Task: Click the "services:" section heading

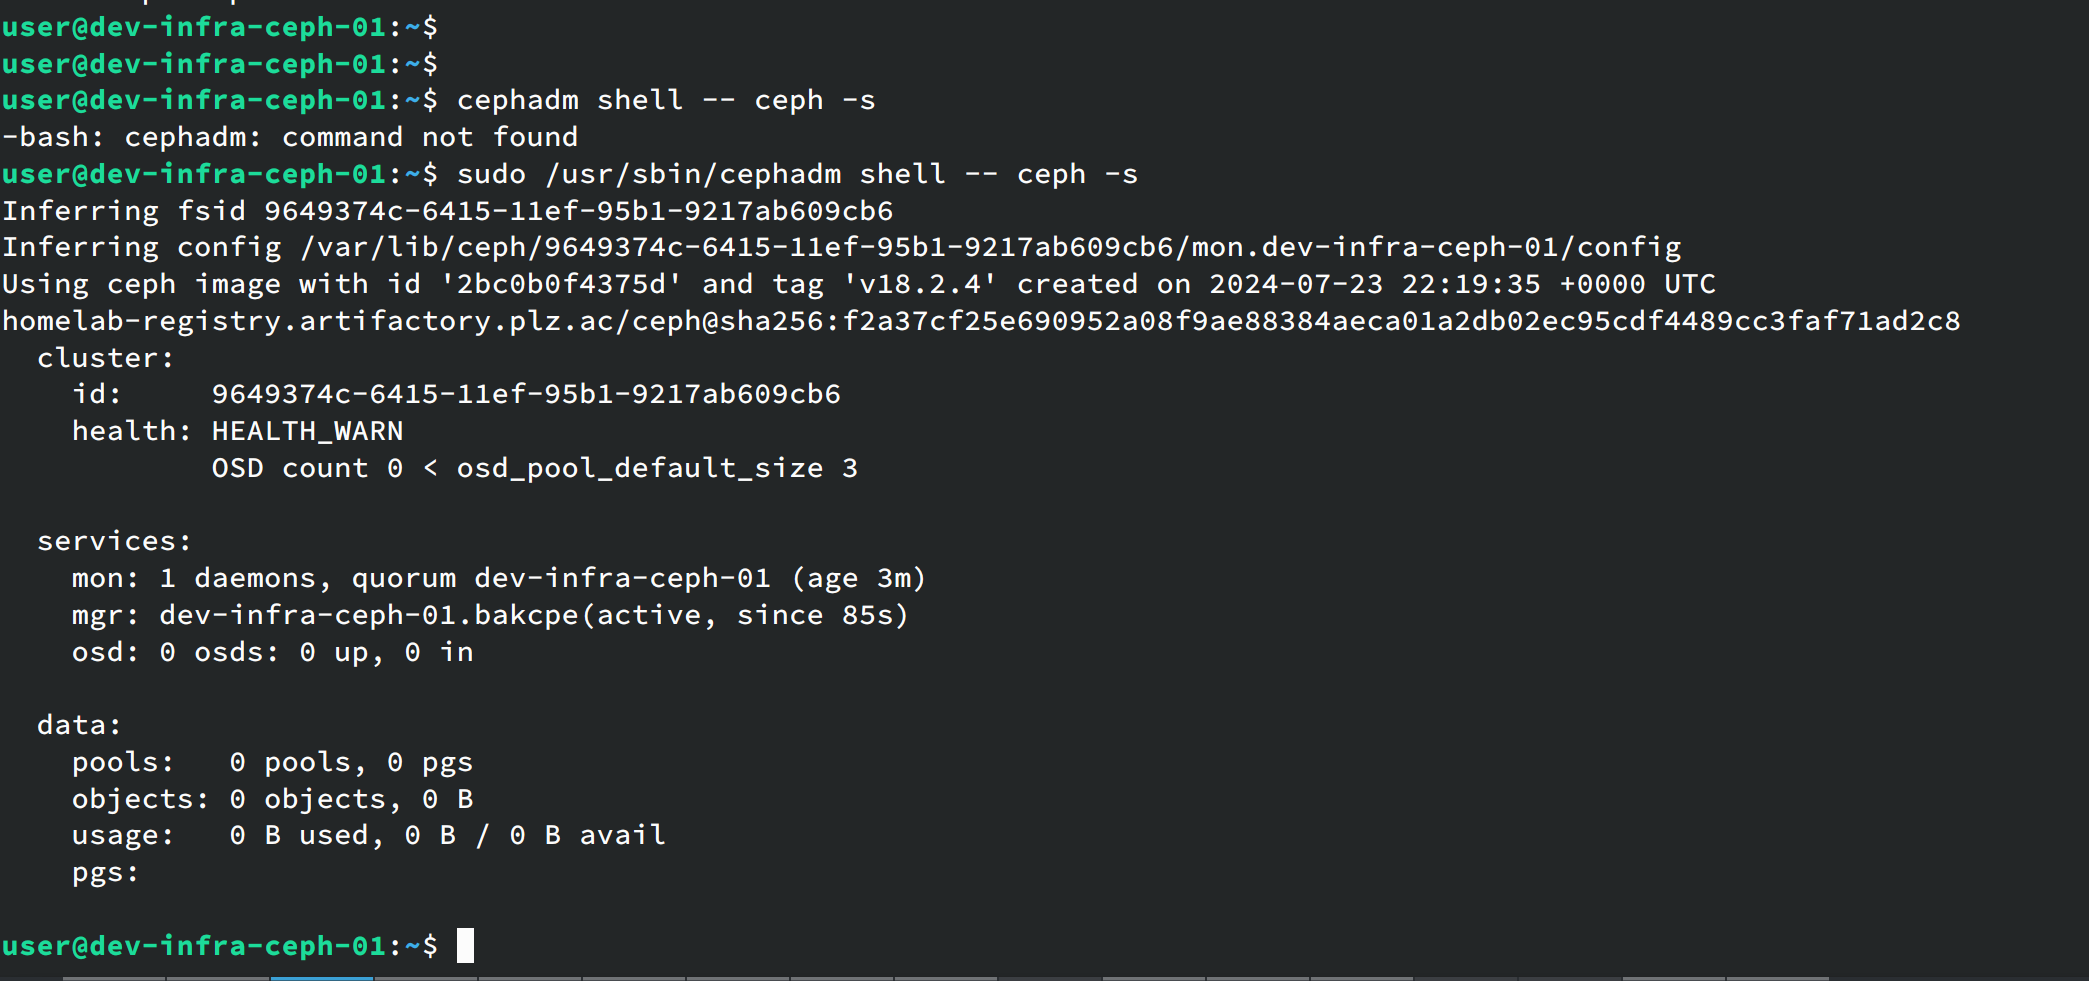Action: point(114,541)
